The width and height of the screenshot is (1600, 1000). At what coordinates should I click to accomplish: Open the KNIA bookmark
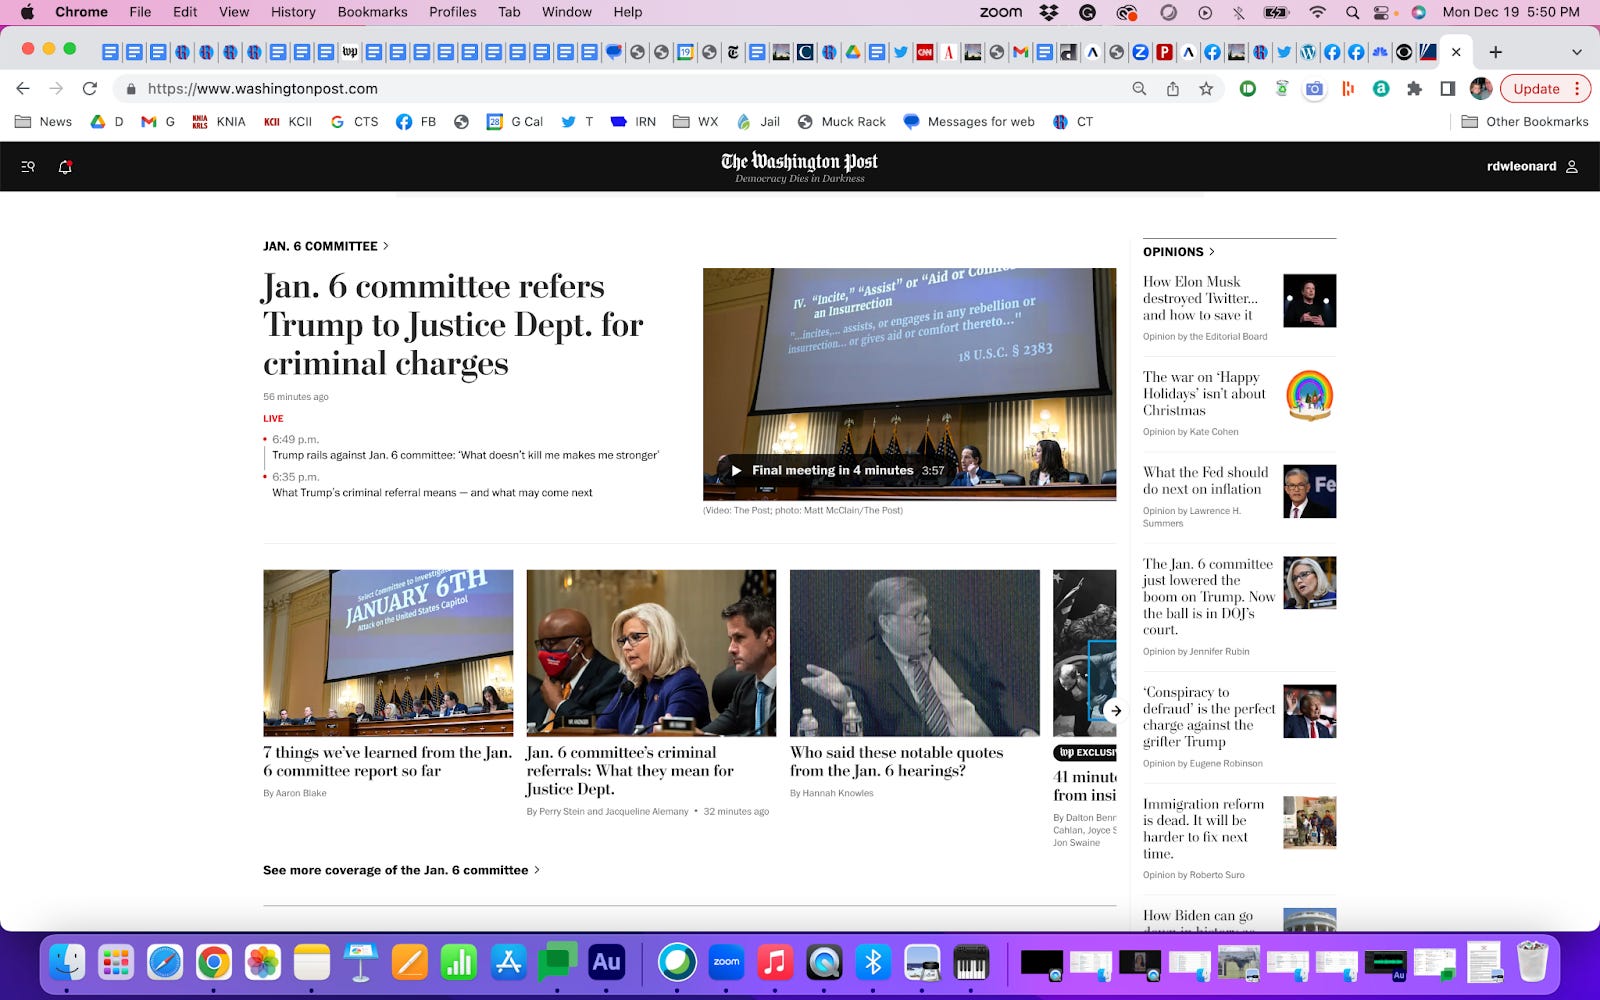click(x=219, y=122)
